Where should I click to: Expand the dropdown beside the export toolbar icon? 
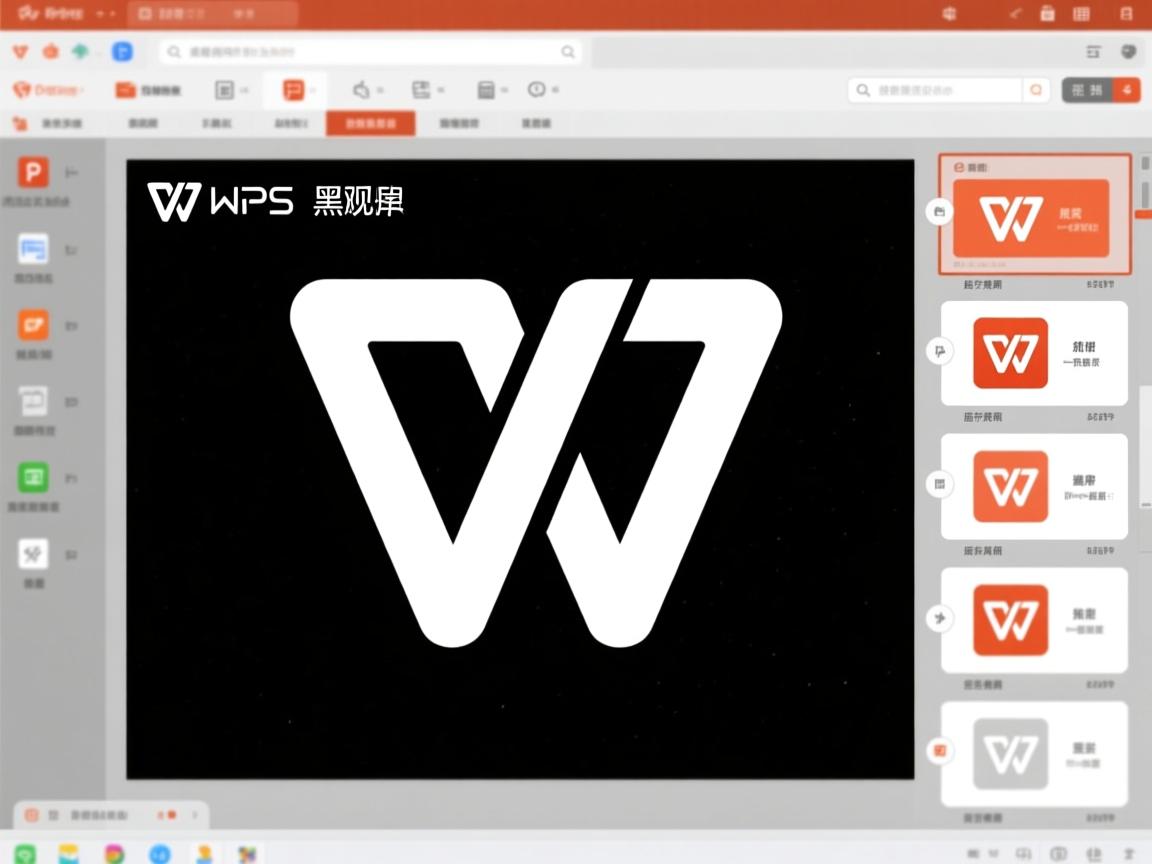pyautogui.click(x=443, y=89)
